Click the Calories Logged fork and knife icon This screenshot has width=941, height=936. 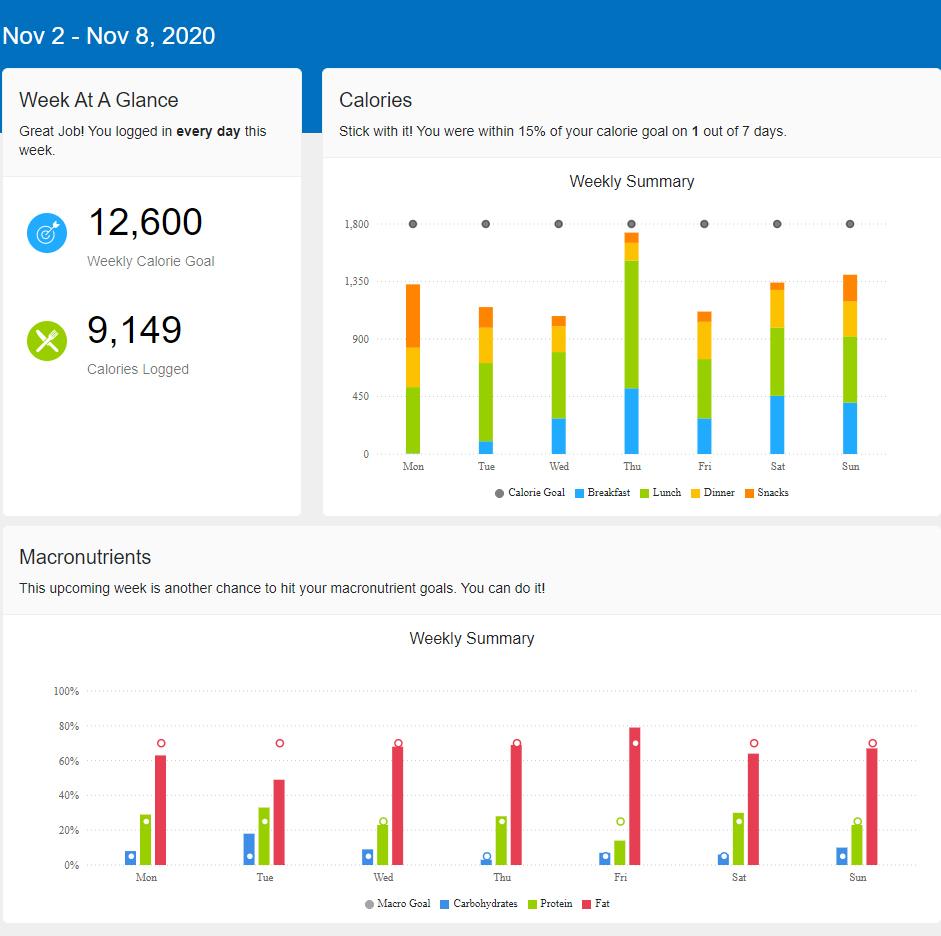pyautogui.click(x=46, y=341)
